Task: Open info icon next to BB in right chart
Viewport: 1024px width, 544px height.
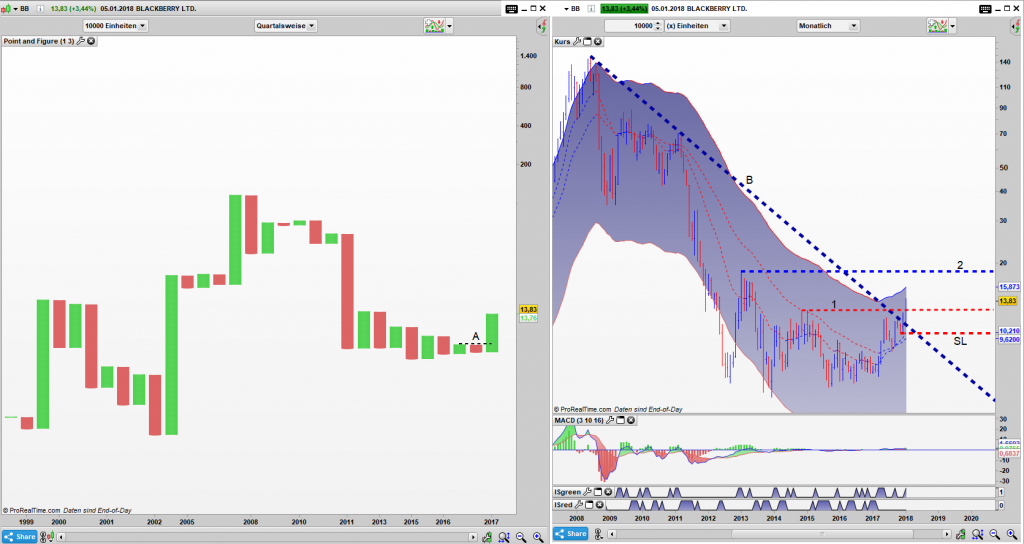Action: coord(591,8)
